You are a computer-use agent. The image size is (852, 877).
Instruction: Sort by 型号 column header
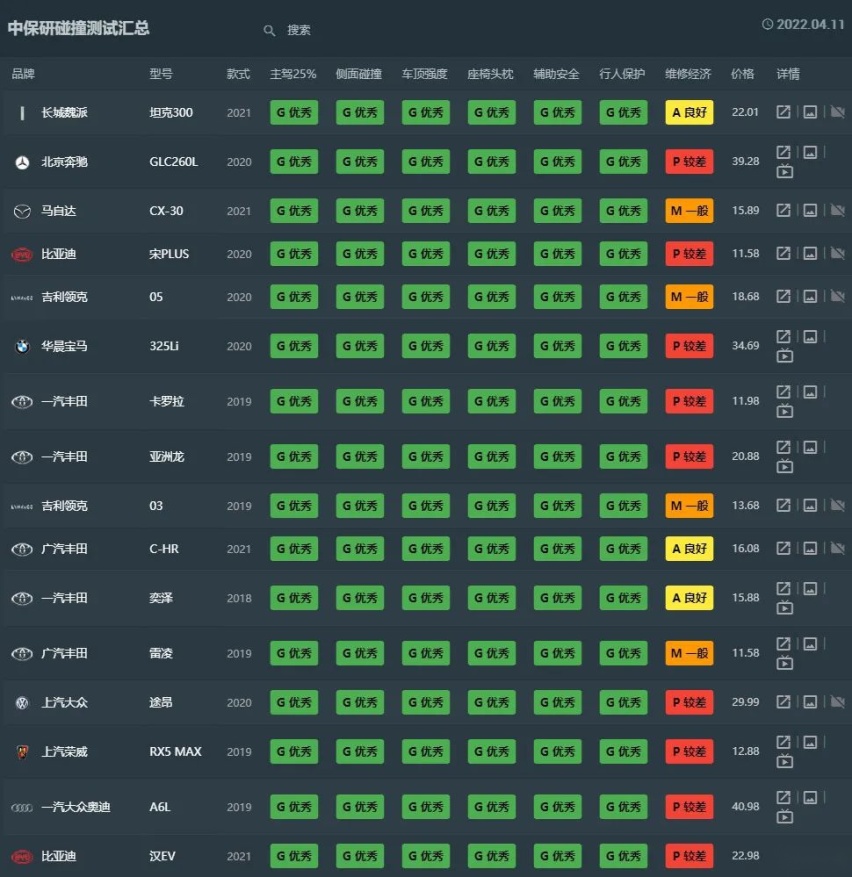[x=161, y=74]
